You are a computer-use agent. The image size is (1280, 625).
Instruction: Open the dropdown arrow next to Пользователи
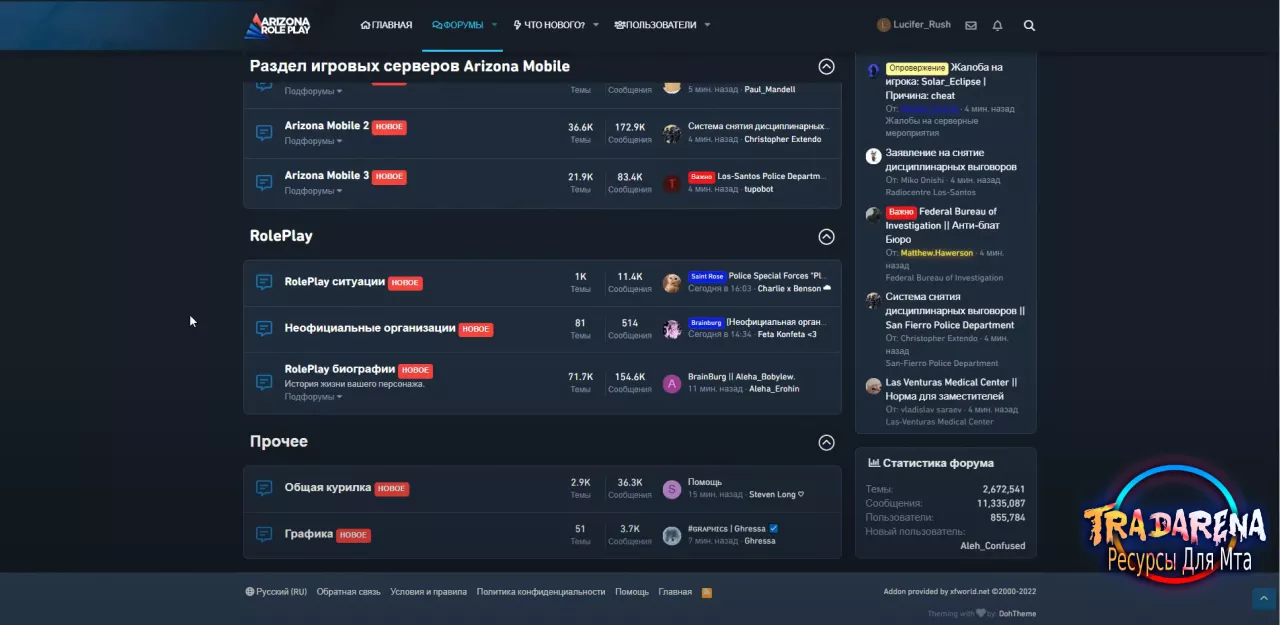tap(707, 25)
